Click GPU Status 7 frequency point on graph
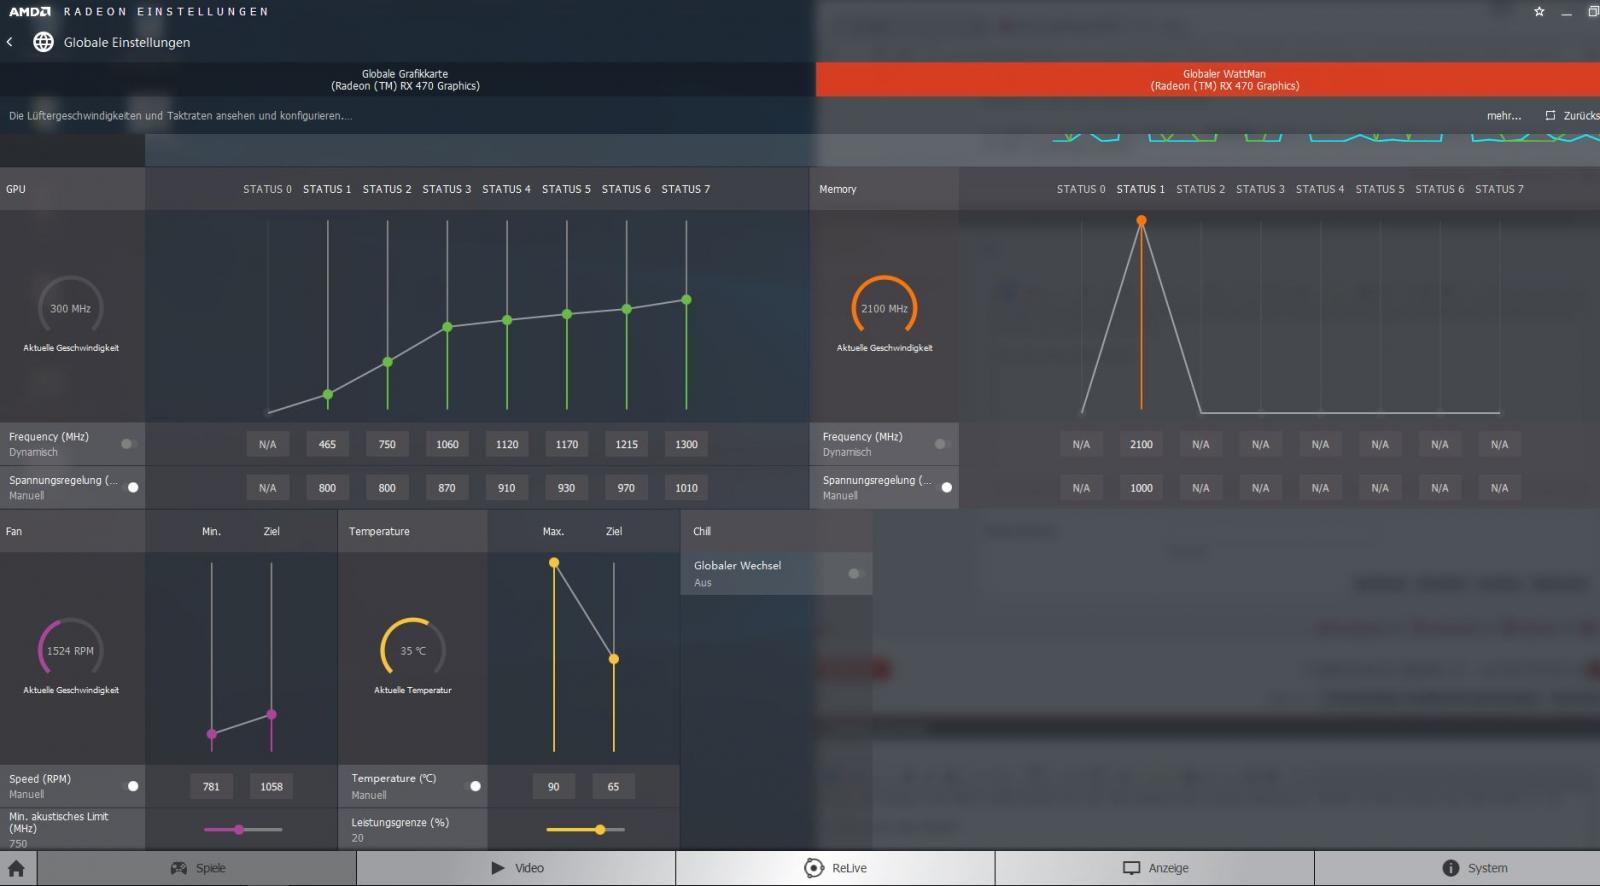Screen dimensions: 1600x886 coord(686,299)
